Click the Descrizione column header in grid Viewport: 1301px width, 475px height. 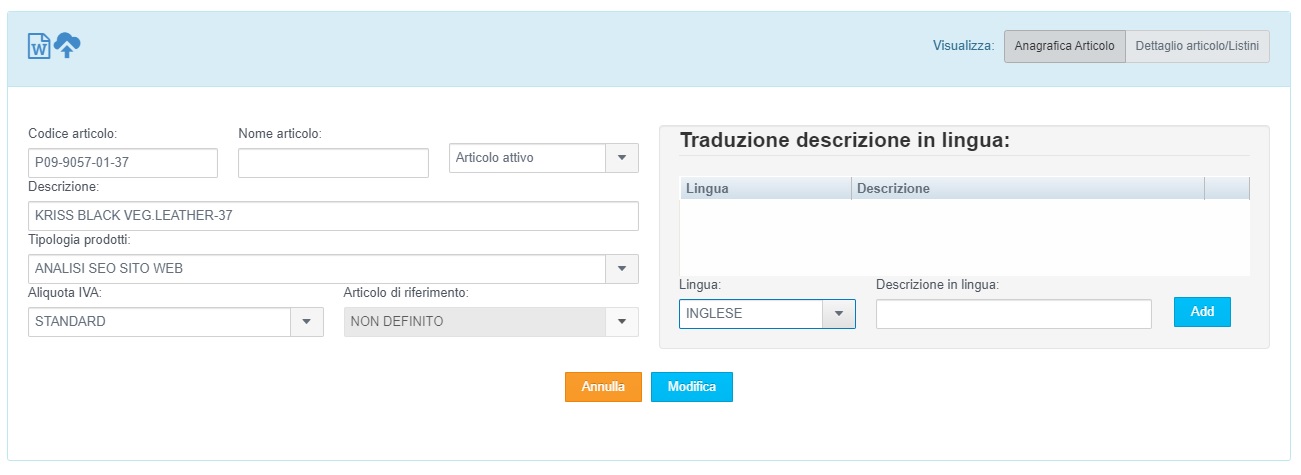pos(1028,188)
